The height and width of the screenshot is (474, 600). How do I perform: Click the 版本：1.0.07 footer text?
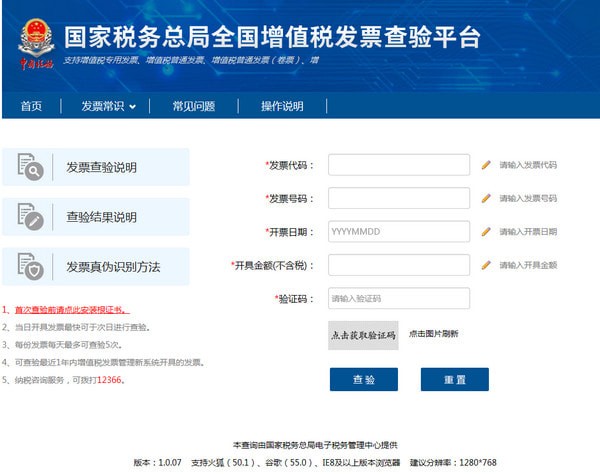click(157, 462)
